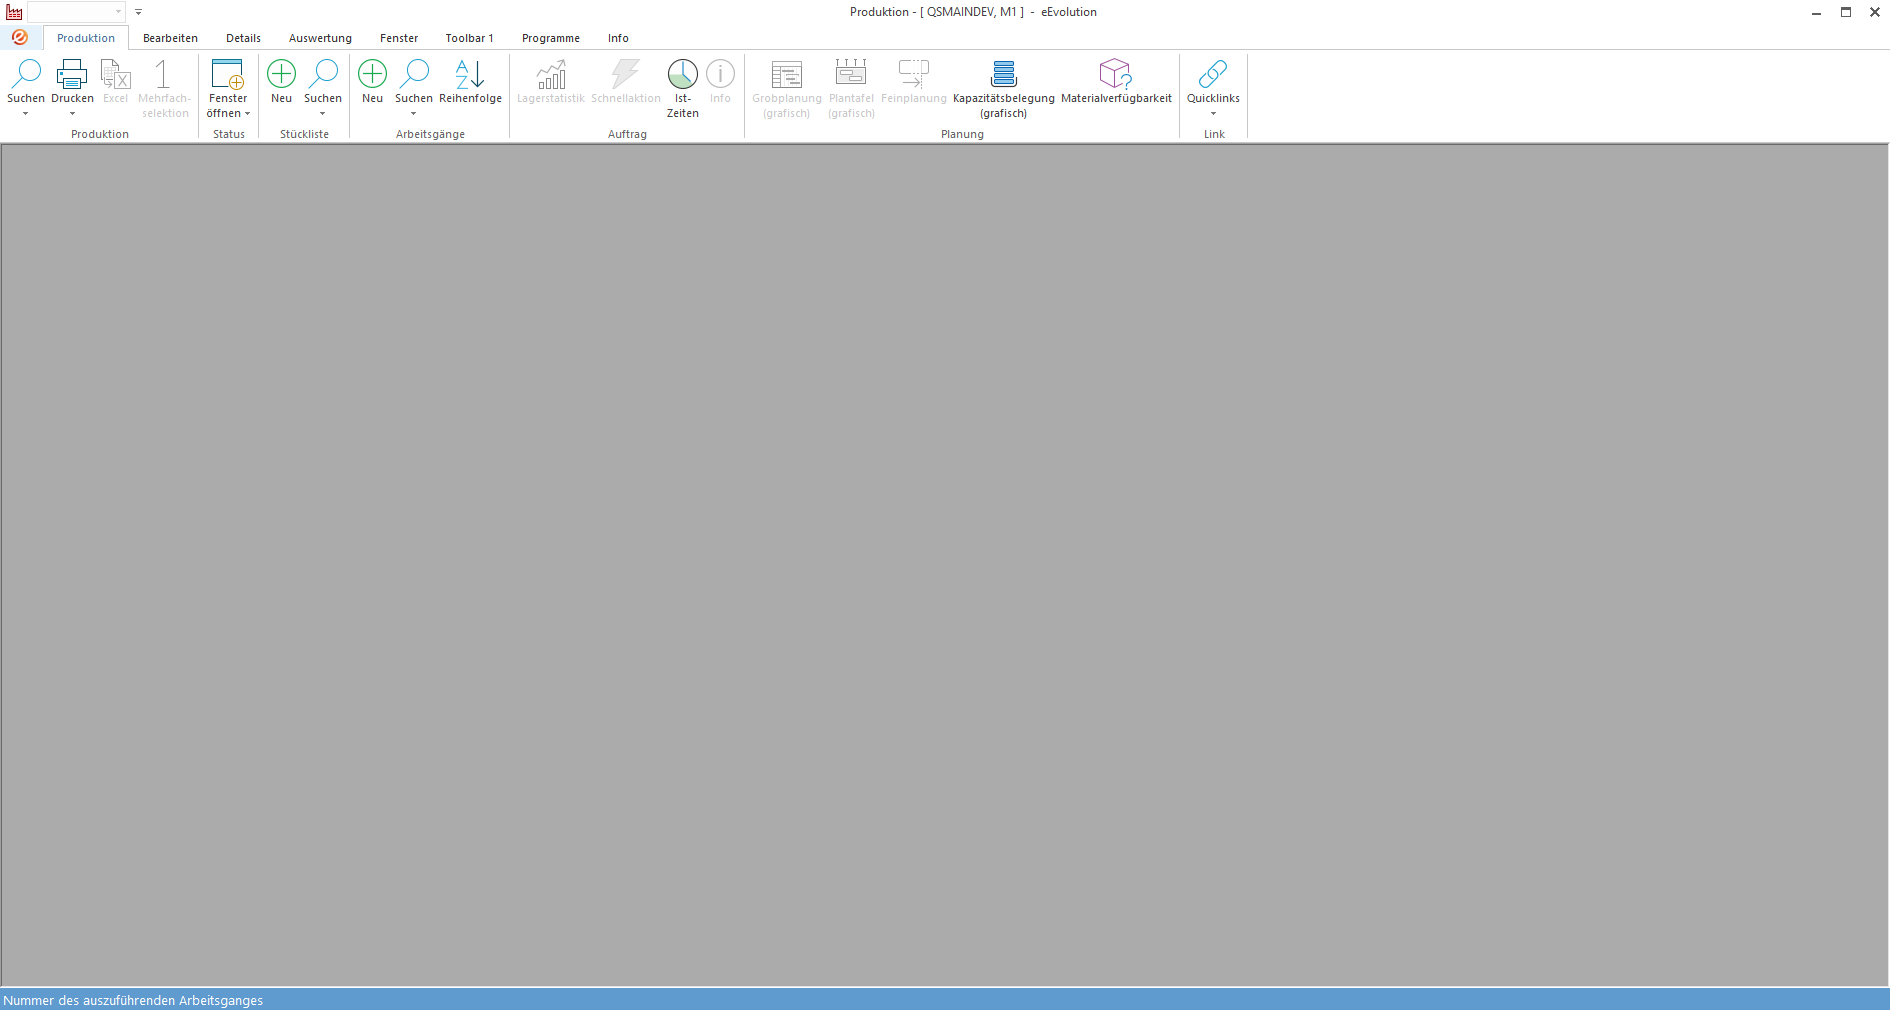1890x1010 pixels.
Task: Switch to the Info ribbon tab
Action: [618, 38]
